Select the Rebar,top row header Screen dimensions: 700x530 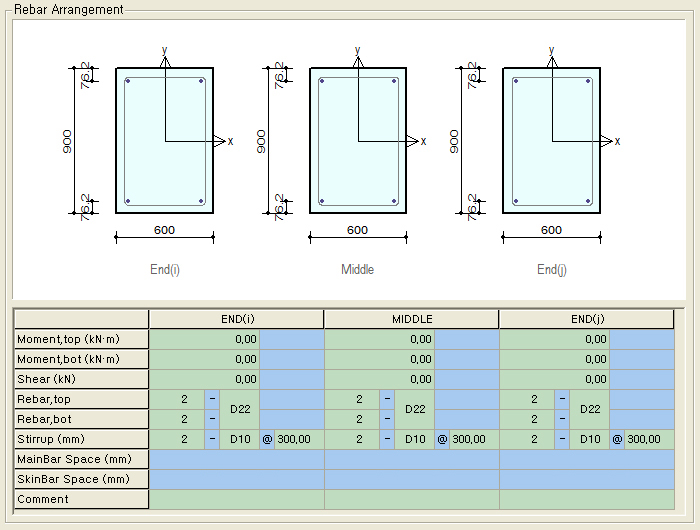[x=81, y=399]
